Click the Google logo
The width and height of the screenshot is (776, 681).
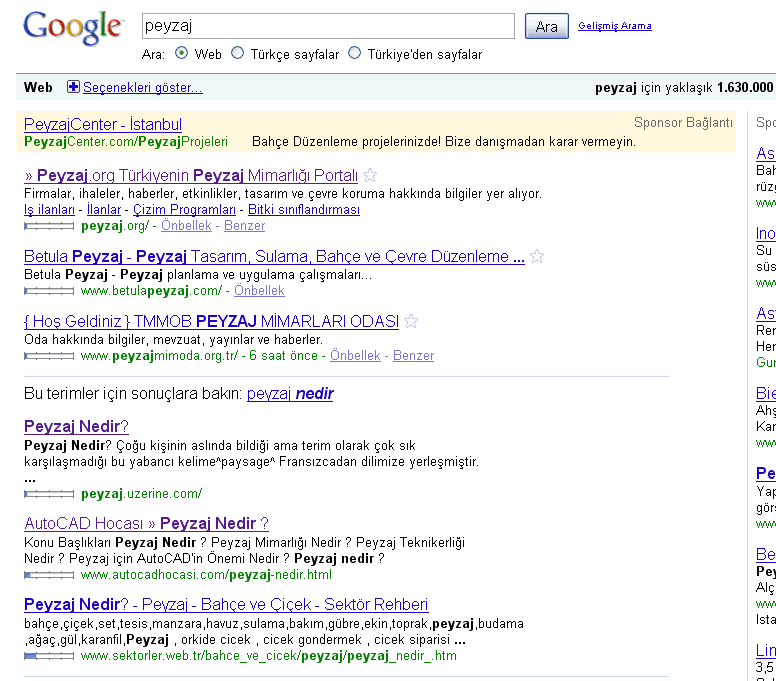pyautogui.click(x=73, y=28)
